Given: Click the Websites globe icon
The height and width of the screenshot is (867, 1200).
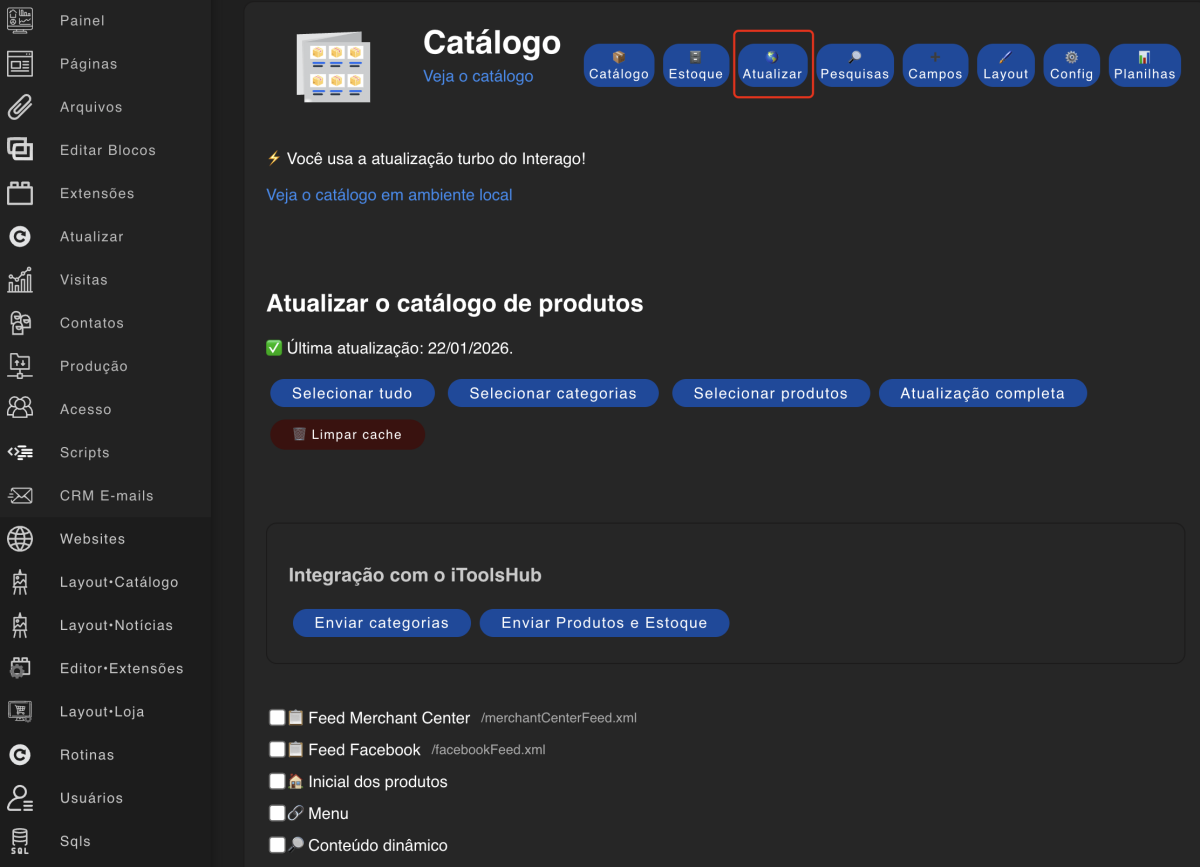Looking at the screenshot, I should [20, 538].
